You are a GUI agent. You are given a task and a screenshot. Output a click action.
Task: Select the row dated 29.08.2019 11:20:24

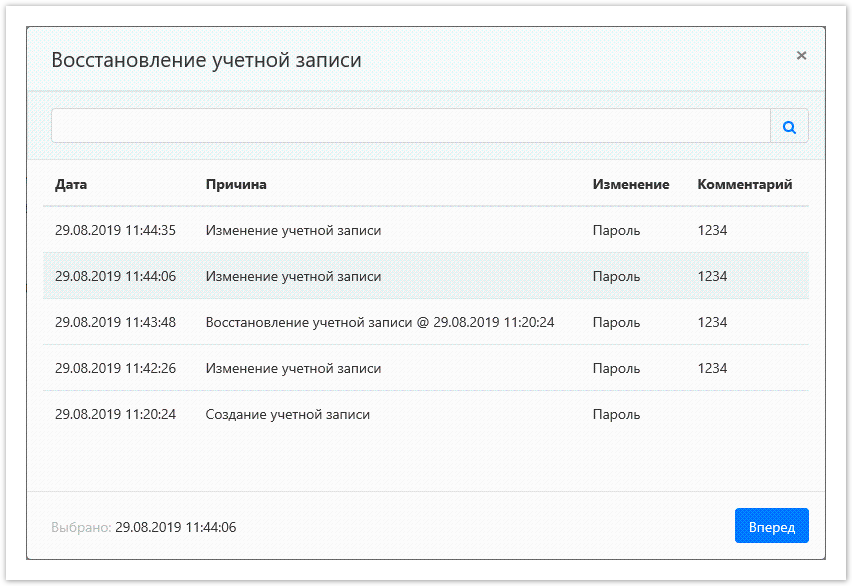[x=115, y=415]
